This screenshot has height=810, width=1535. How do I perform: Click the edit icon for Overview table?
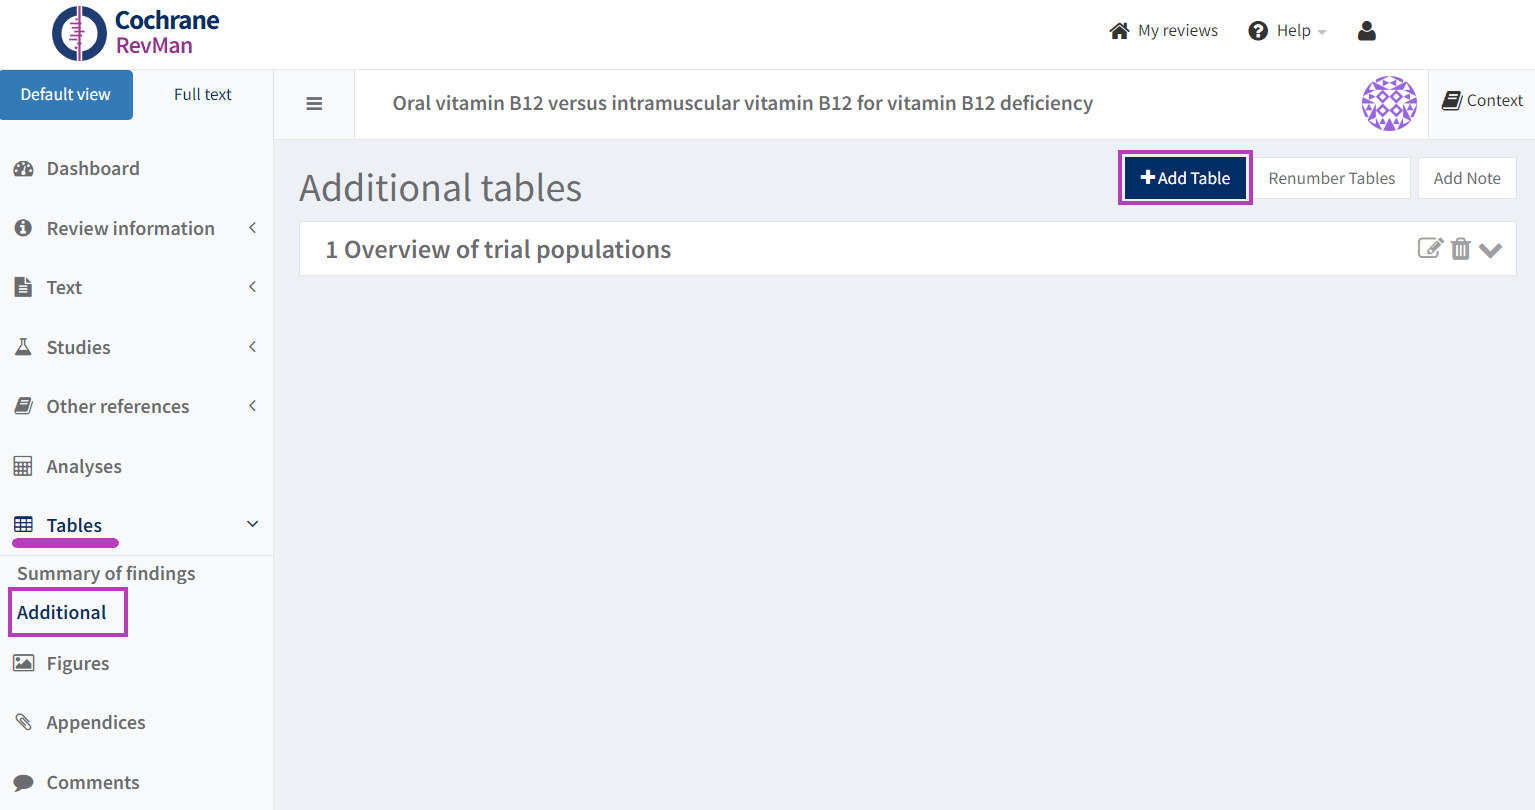point(1430,249)
